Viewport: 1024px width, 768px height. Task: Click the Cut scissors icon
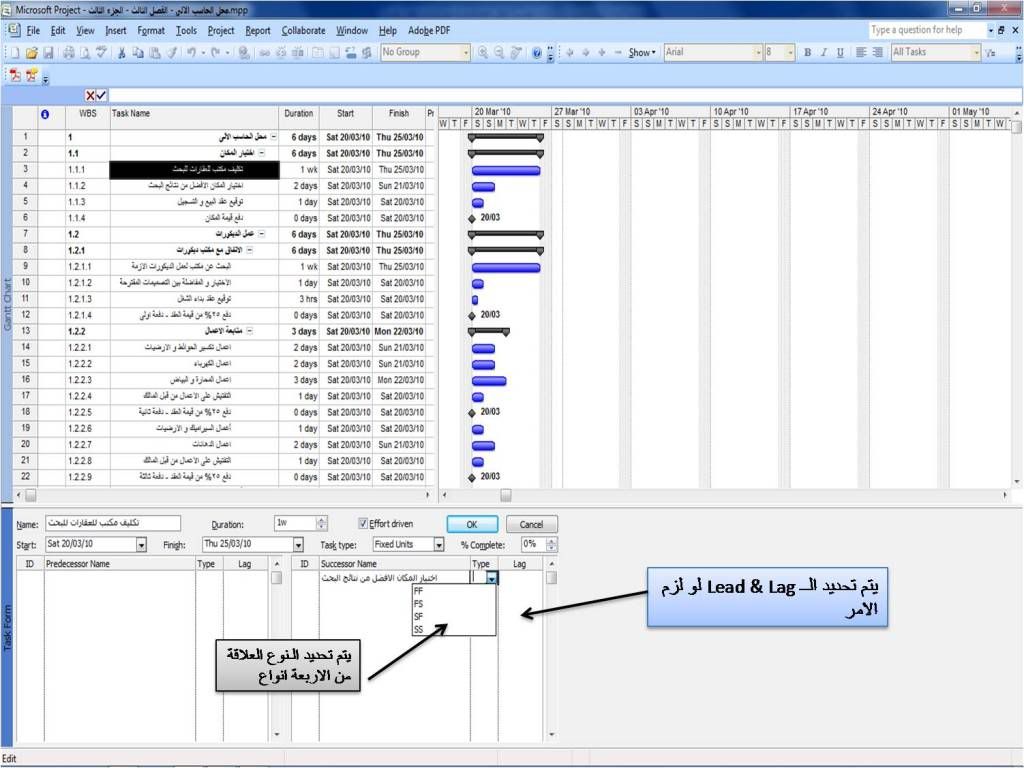click(121, 53)
